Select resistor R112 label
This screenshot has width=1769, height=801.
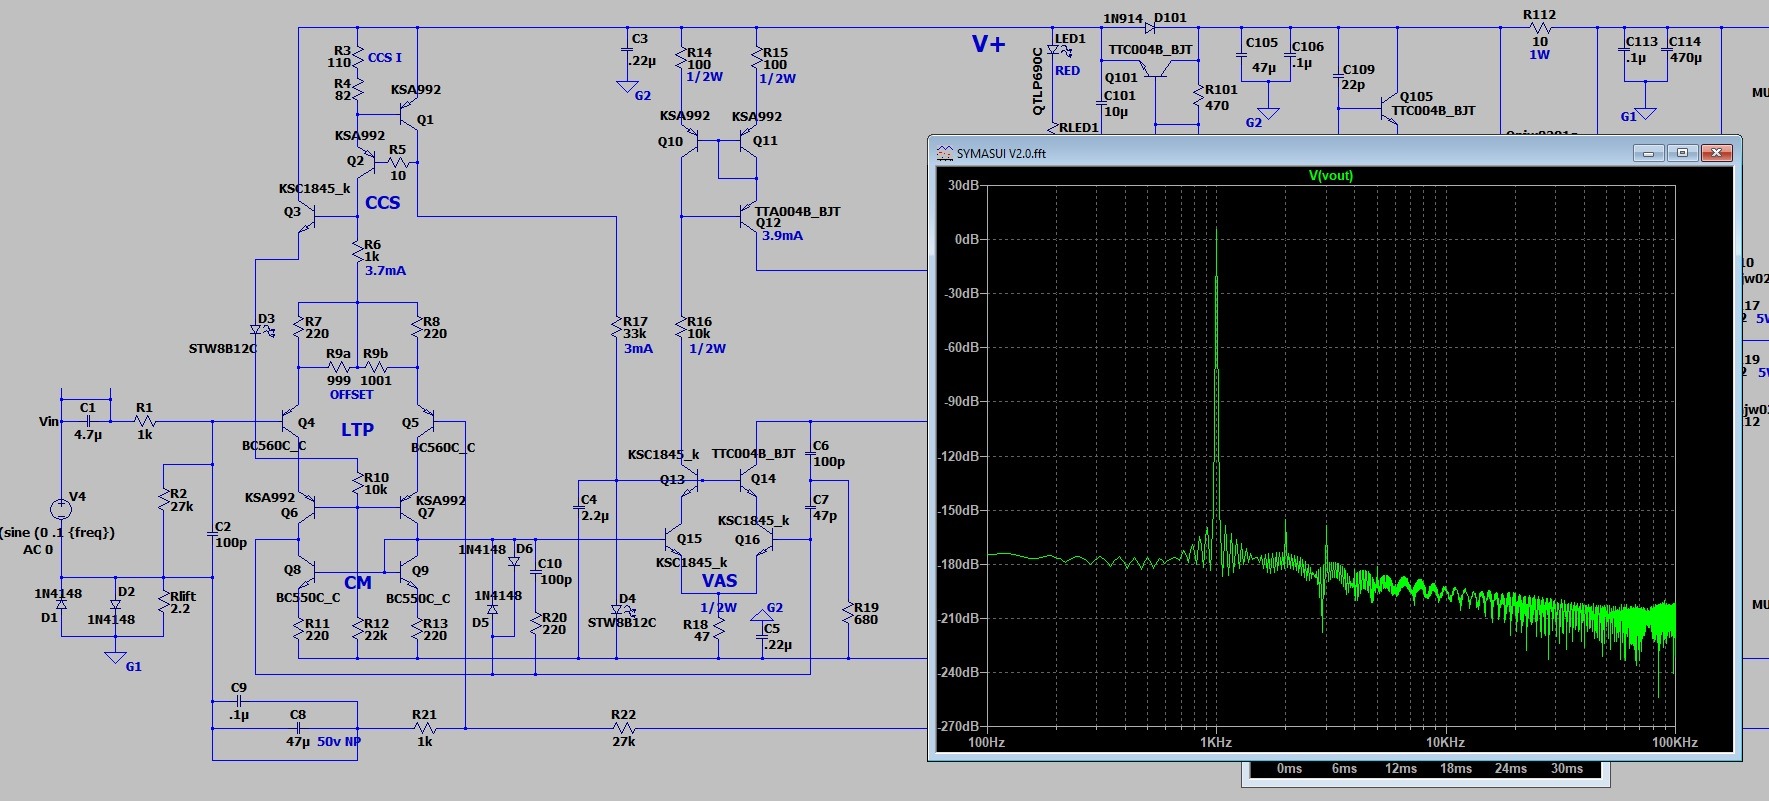pyautogui.click(x=1539, y=15)
